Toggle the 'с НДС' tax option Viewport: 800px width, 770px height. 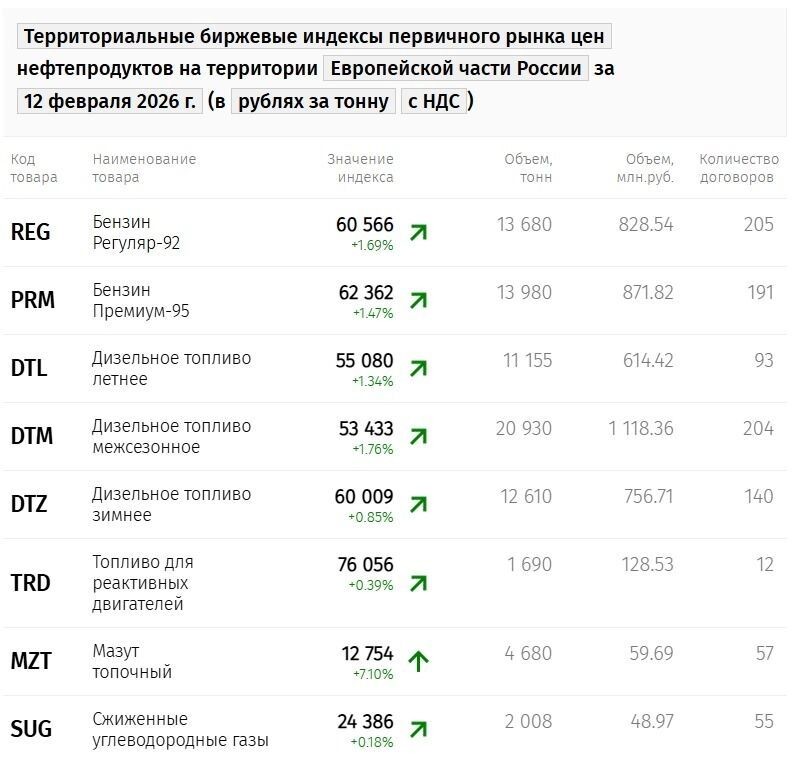point(434,101)
